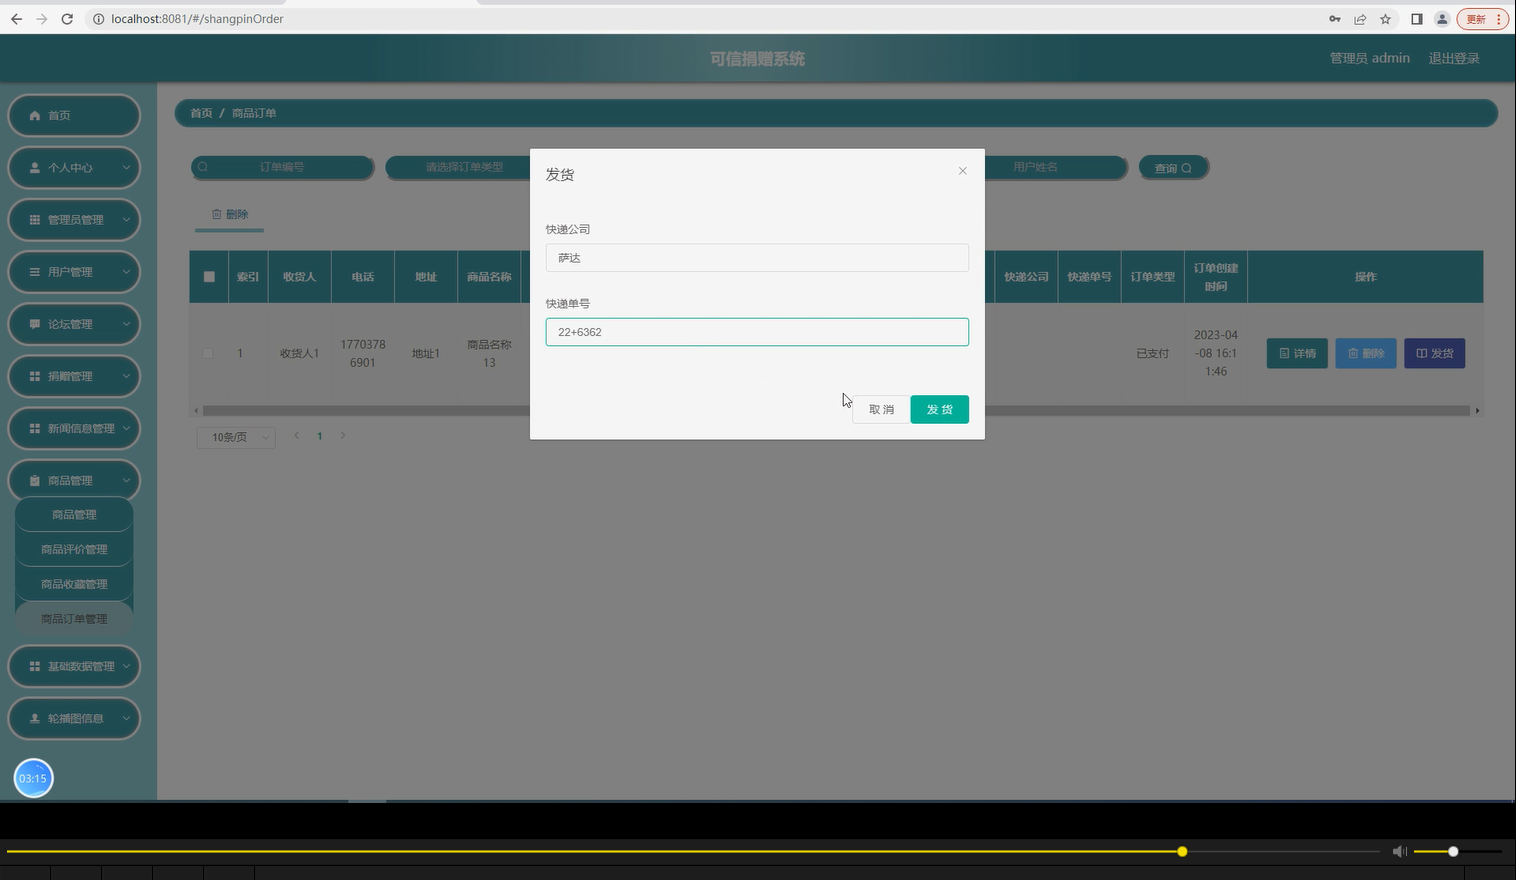
Task: Open 商品订单管理 submenu item
Action: pos(74,619)
